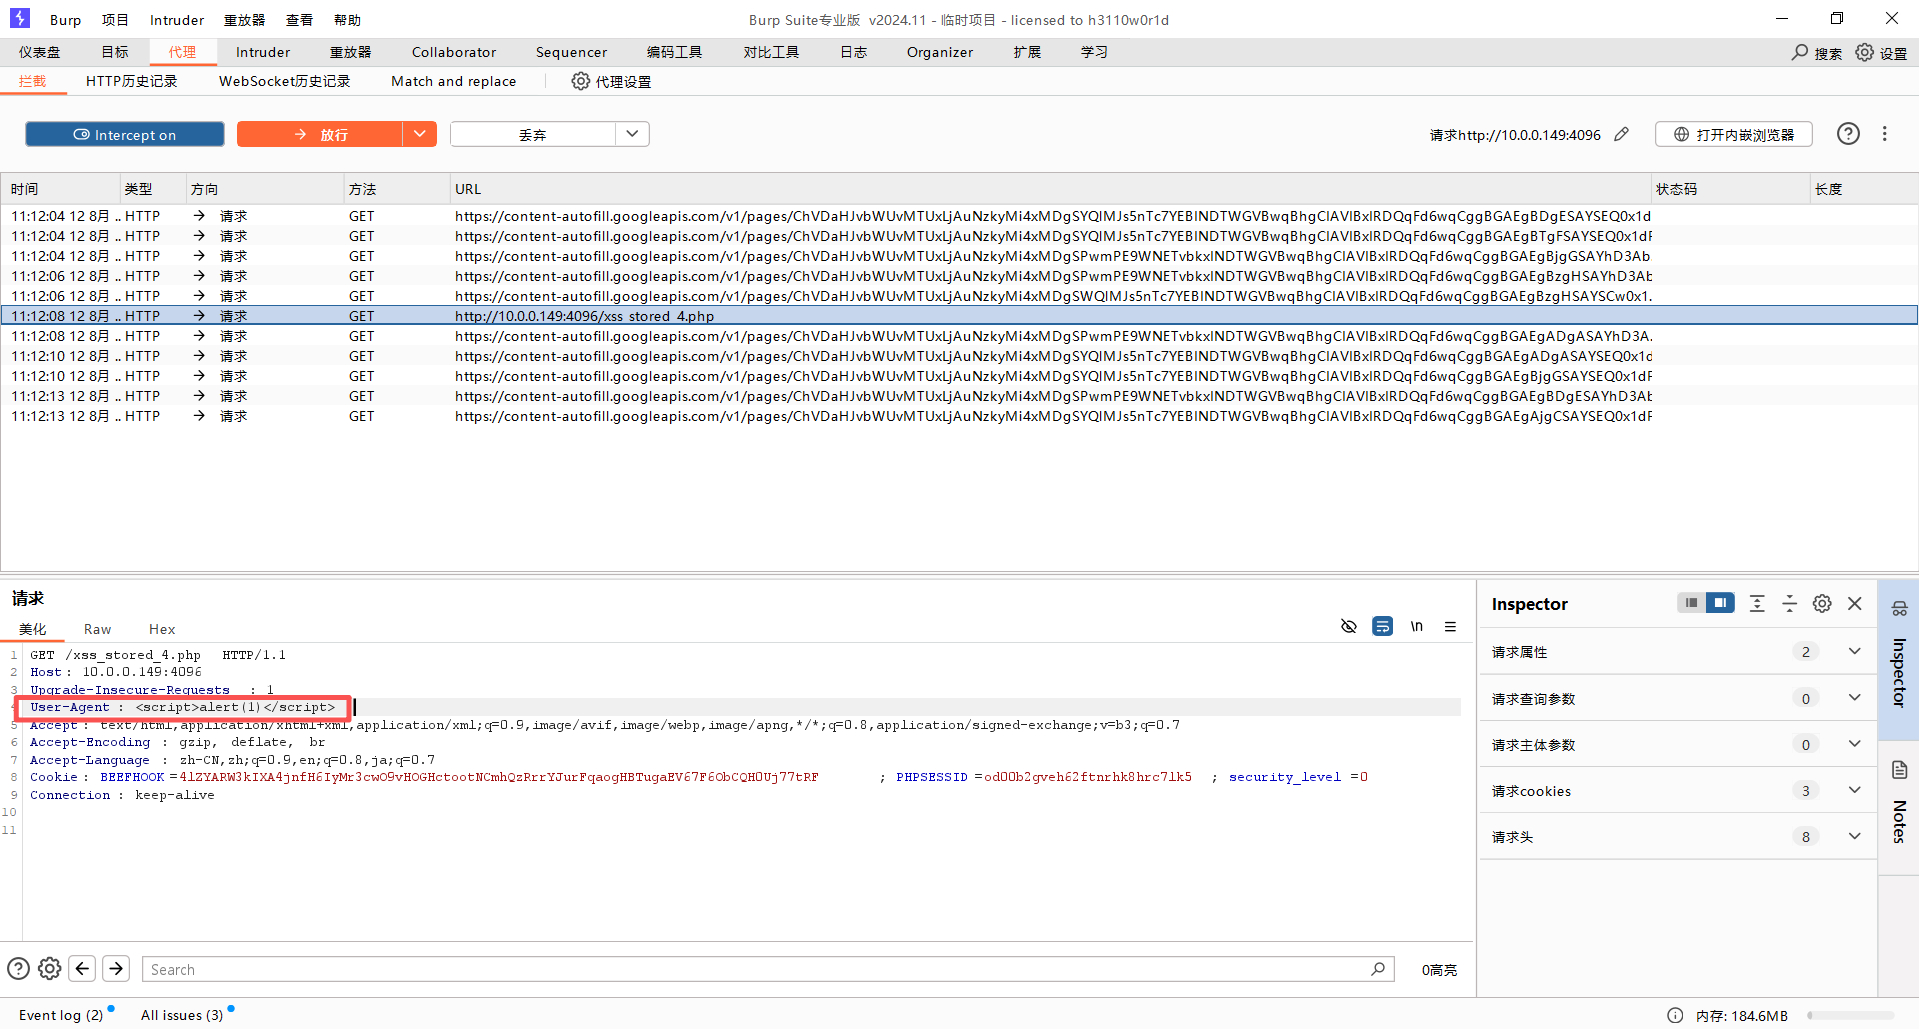The height and width of the screenshot is (1030, 1920).
Task: Open the Organizer tab
Action: pyautogui.click(x=940, y=52)
